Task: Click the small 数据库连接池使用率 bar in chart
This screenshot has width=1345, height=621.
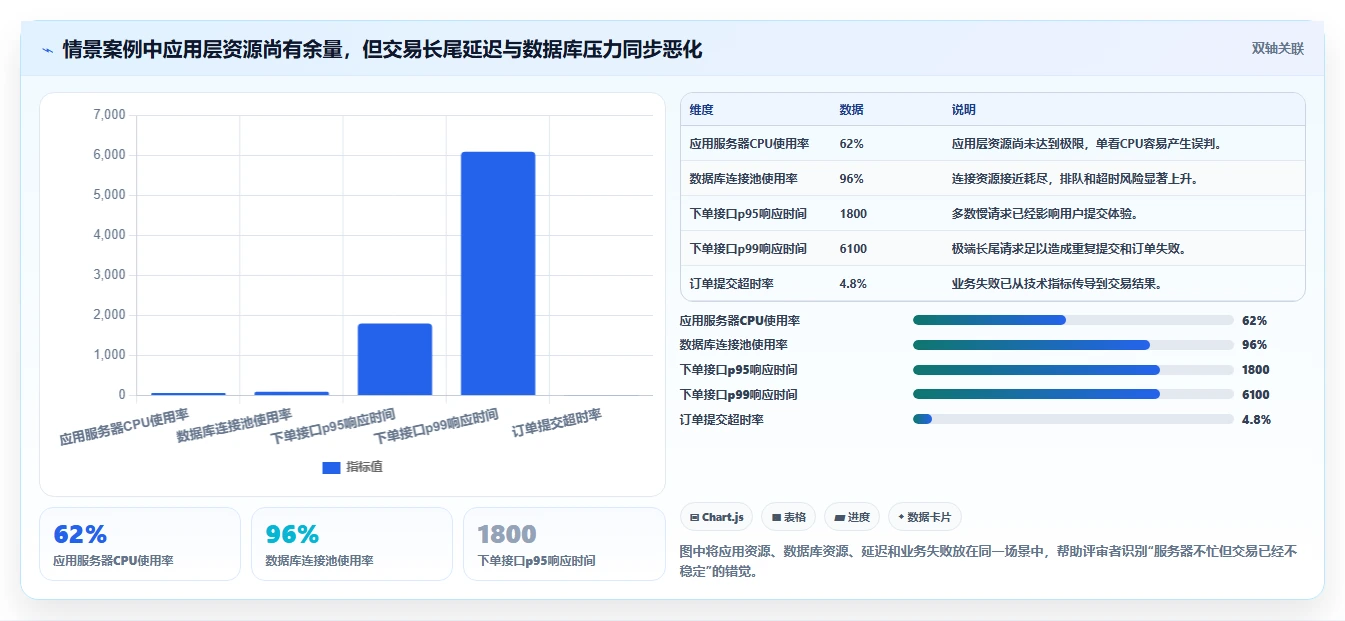Action: pos(292,393)
